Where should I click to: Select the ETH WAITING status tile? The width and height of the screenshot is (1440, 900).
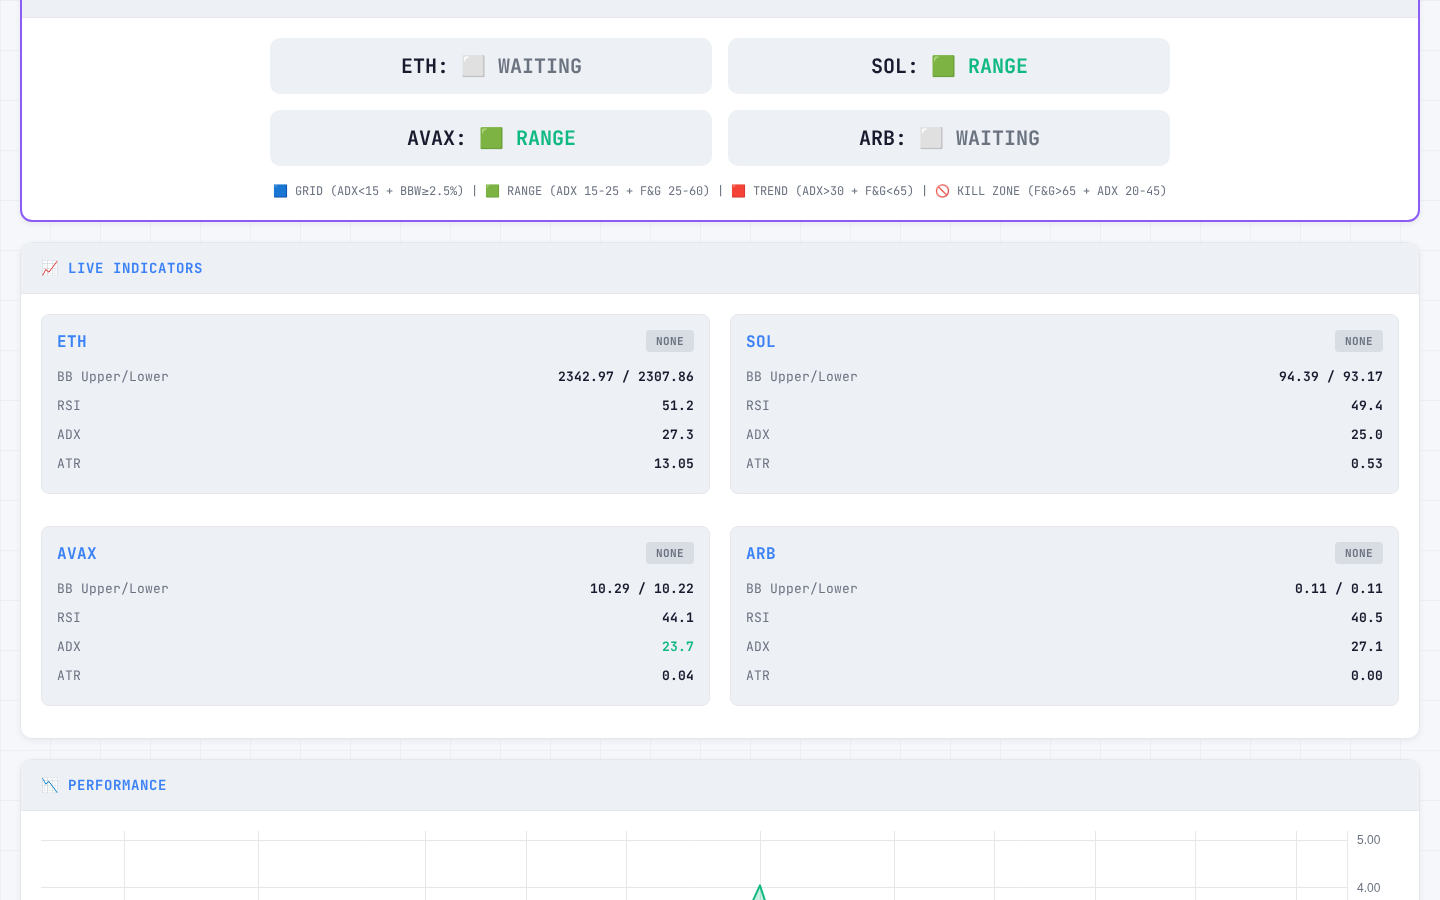tap(490, 66)
